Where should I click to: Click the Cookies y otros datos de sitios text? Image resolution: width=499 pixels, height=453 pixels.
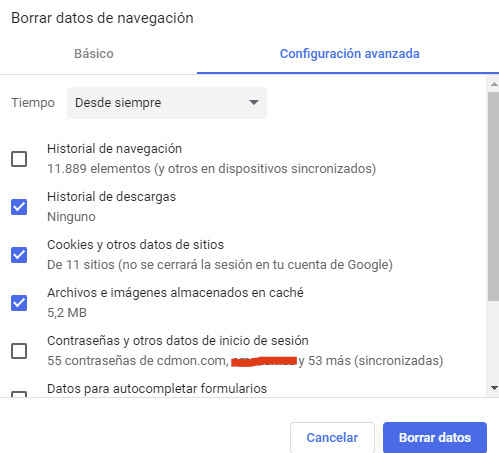135,245
